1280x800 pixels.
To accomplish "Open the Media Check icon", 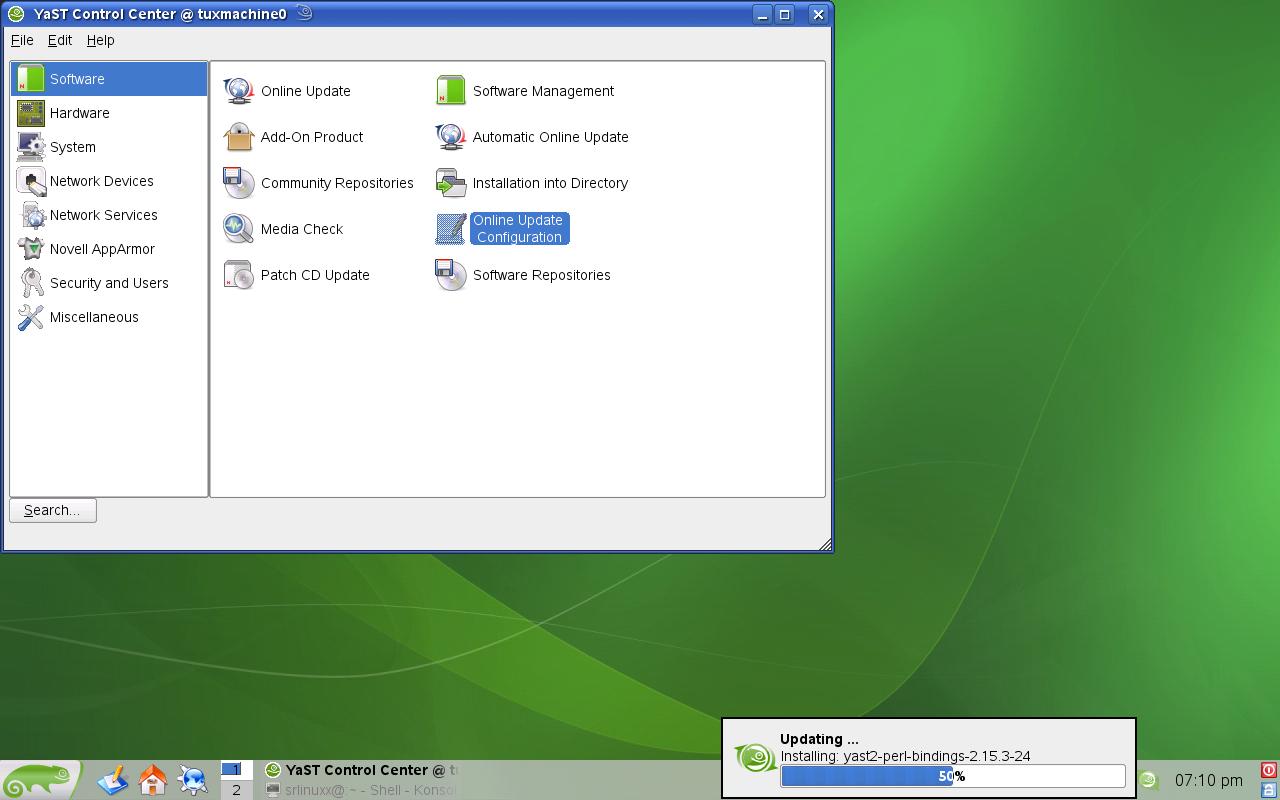I will [239, 228].
